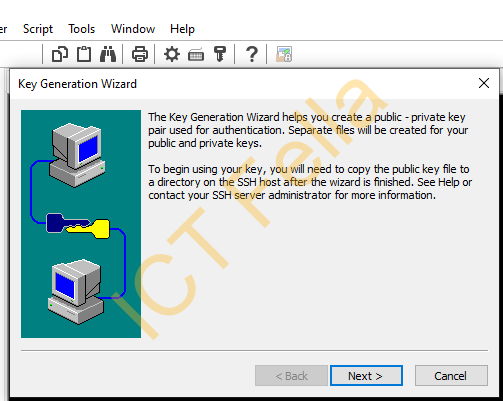This screenshot has width=503, height=401.
Task: Open the Tools menu
Action: coord(82,29)
